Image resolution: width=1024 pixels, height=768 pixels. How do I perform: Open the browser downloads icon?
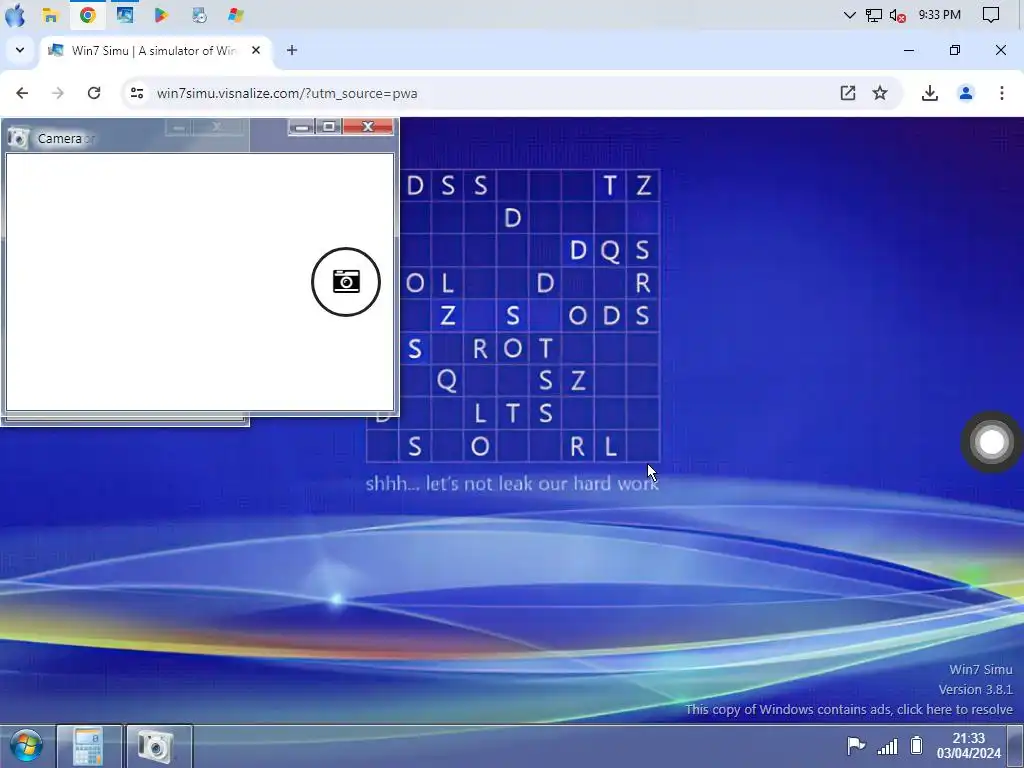pyautogui.click(x=929, y=93)
